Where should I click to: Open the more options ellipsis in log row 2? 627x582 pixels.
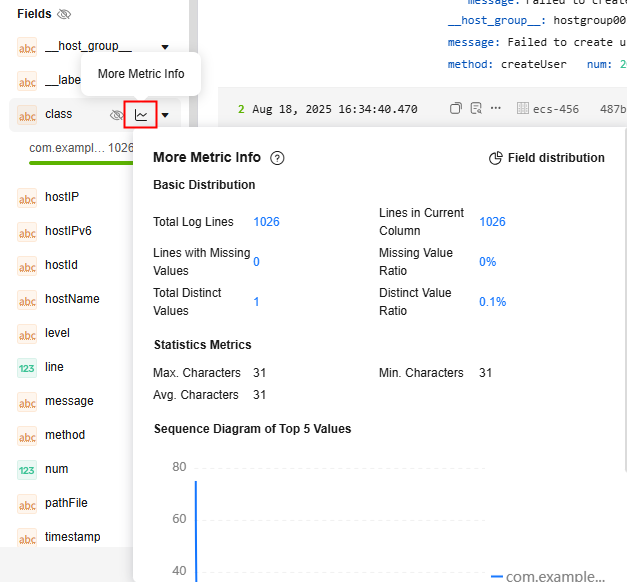(x=495, y=108)
